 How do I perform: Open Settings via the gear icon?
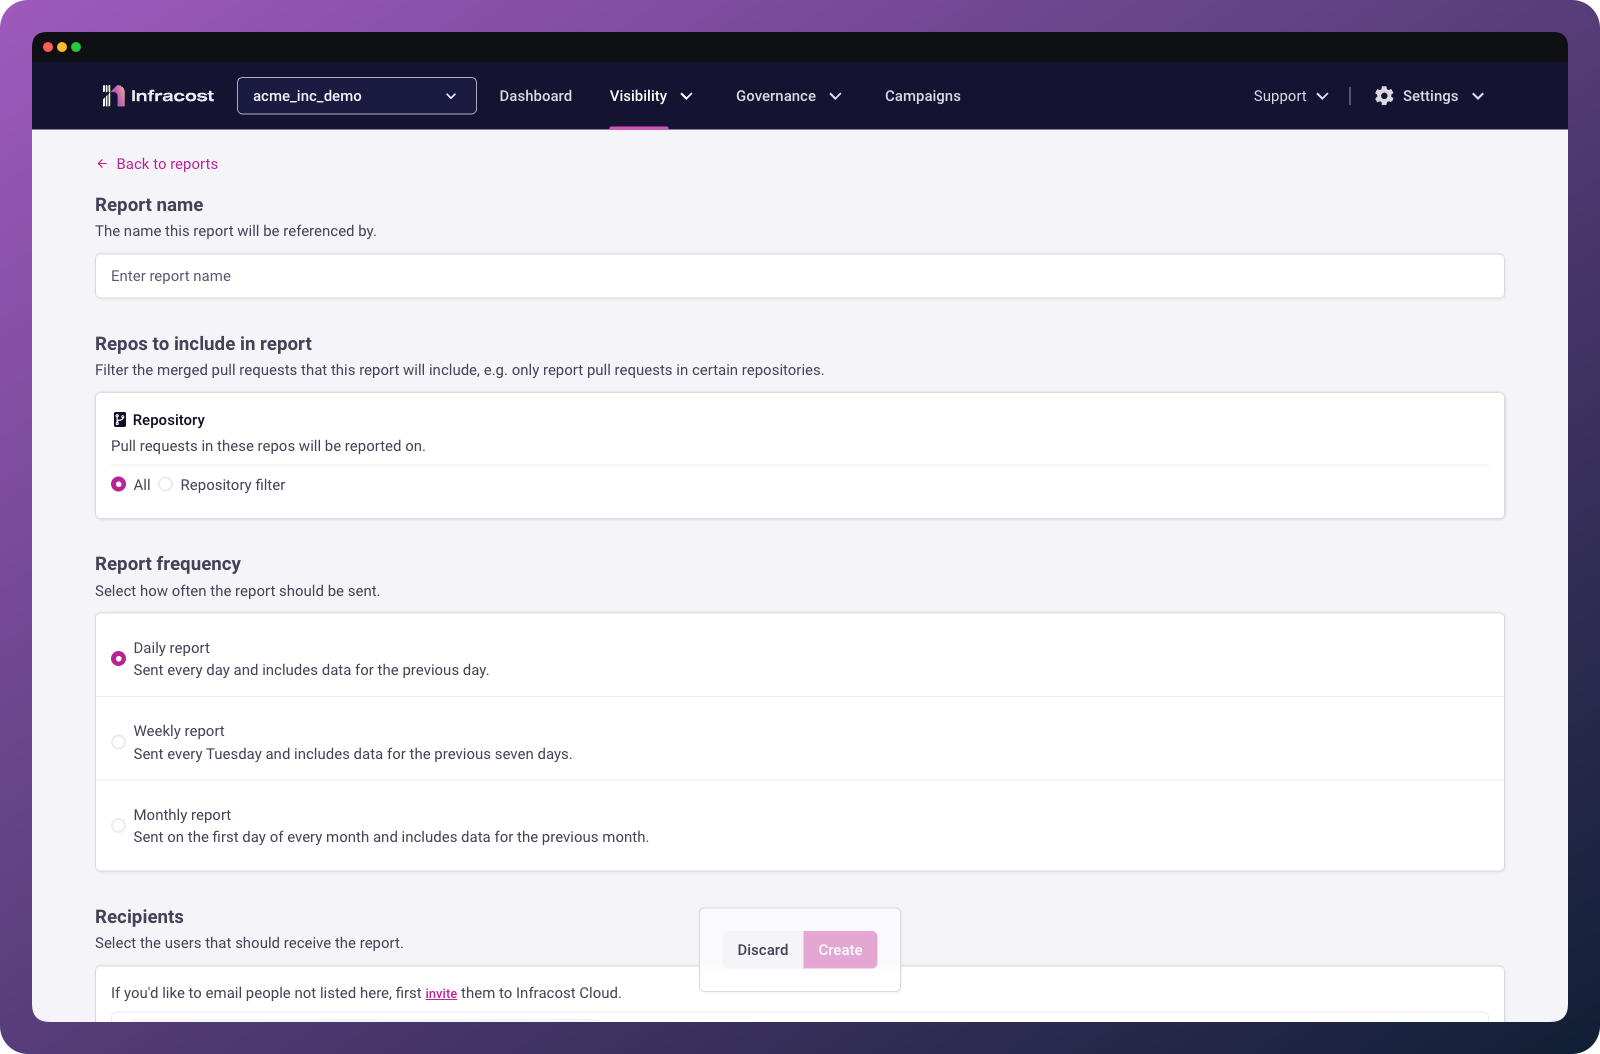coord(1384,95)
